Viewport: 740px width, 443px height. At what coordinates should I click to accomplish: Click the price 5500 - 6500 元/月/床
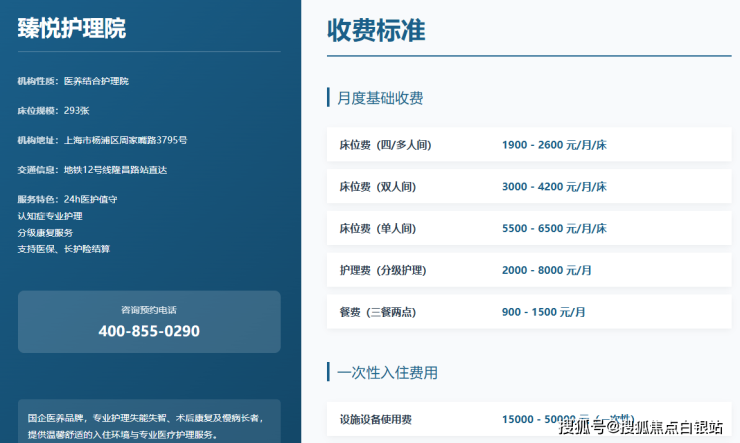click(x=554, y=229)
